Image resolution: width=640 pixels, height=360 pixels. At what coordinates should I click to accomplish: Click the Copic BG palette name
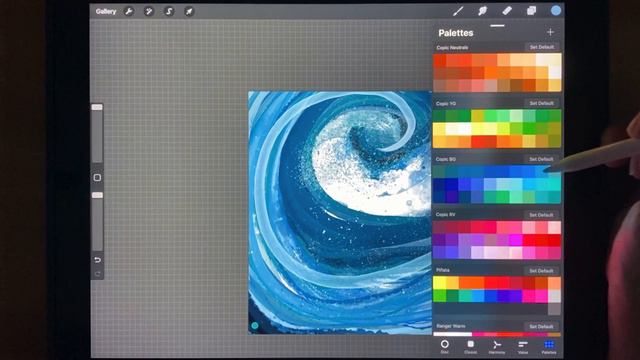[446, 159]
